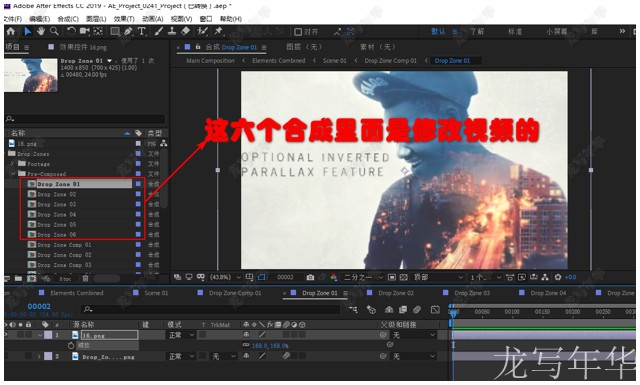Take snapshot with camera icon in viewer

click(310, 277)
